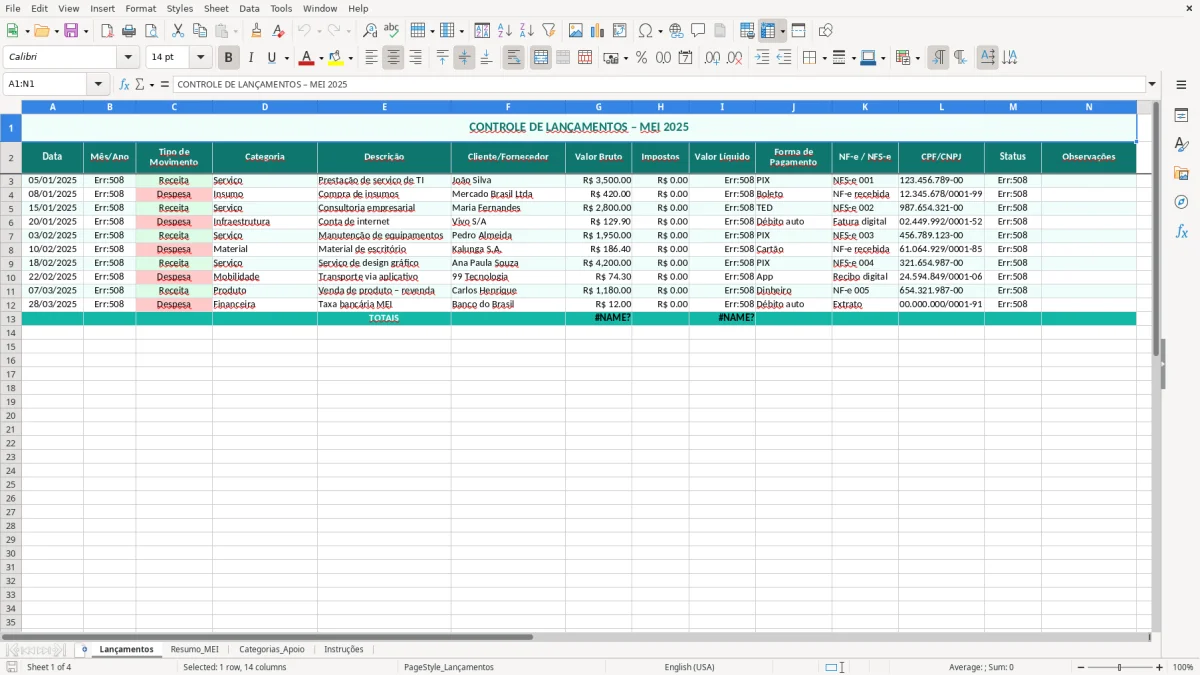The height and width of the screenshot is (675, 1200).
Task: Open the sidebar Gallery
Action: [1181, 173]
